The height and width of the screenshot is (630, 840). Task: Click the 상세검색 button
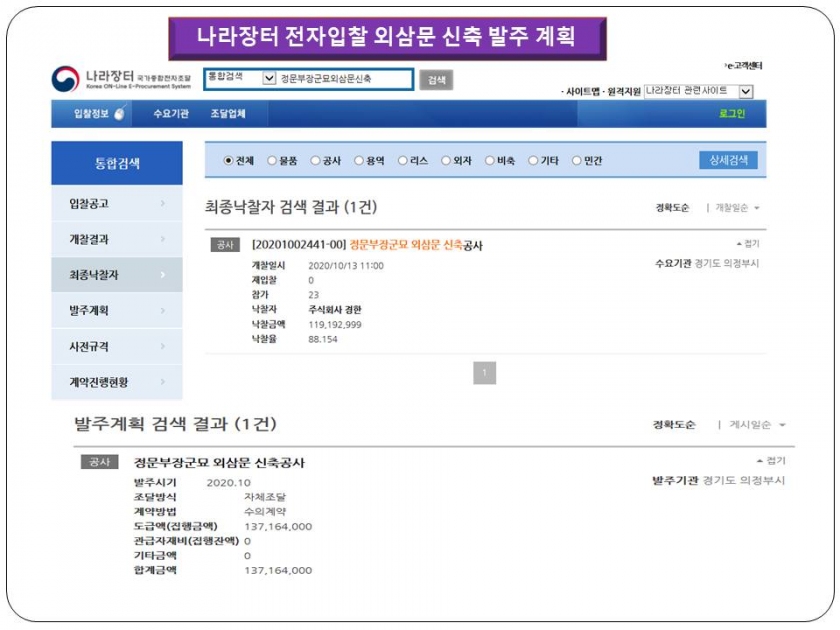pyautogui.click(x=728, y=160)
